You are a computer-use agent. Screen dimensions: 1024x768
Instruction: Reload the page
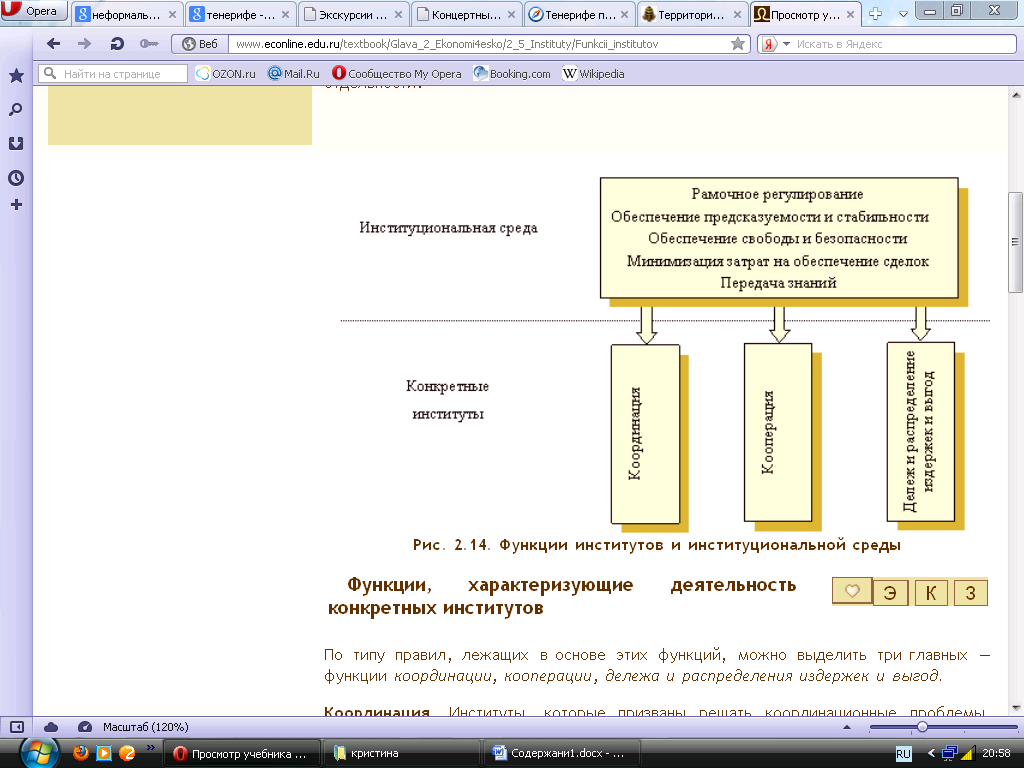point(117,44)
